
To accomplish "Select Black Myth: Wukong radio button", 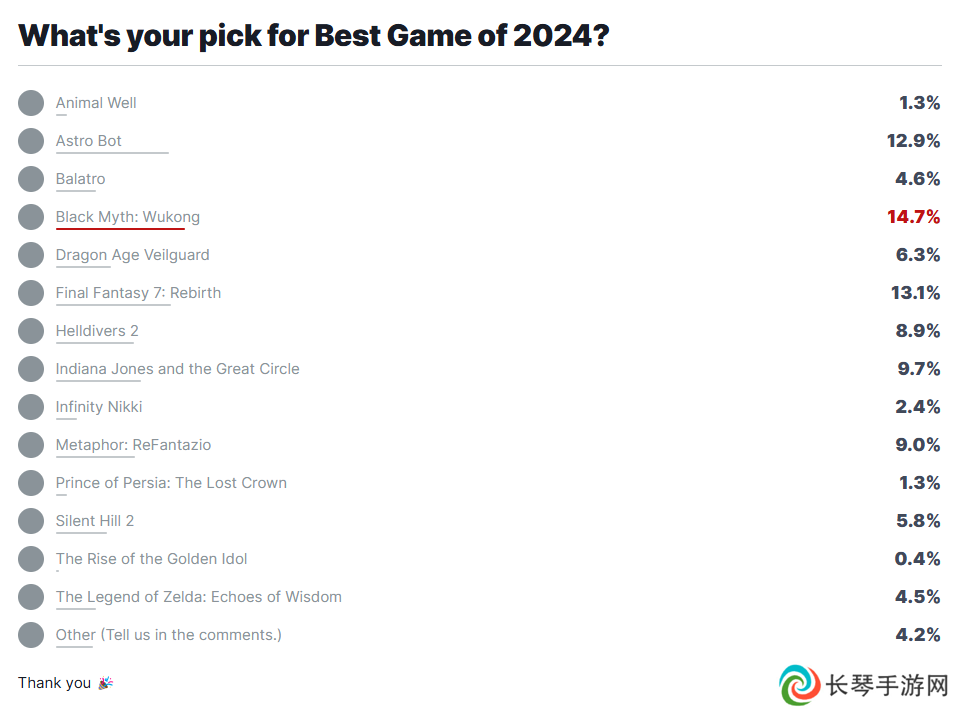I will pyautogui.click(x=31, y=217).
